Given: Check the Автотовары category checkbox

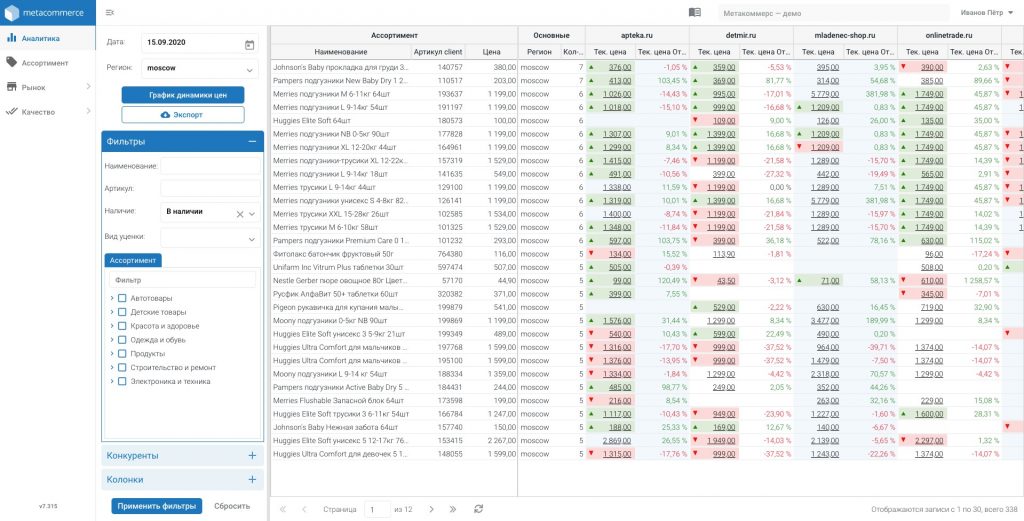Looking at the screenshot, I should [x=122, y=298].
